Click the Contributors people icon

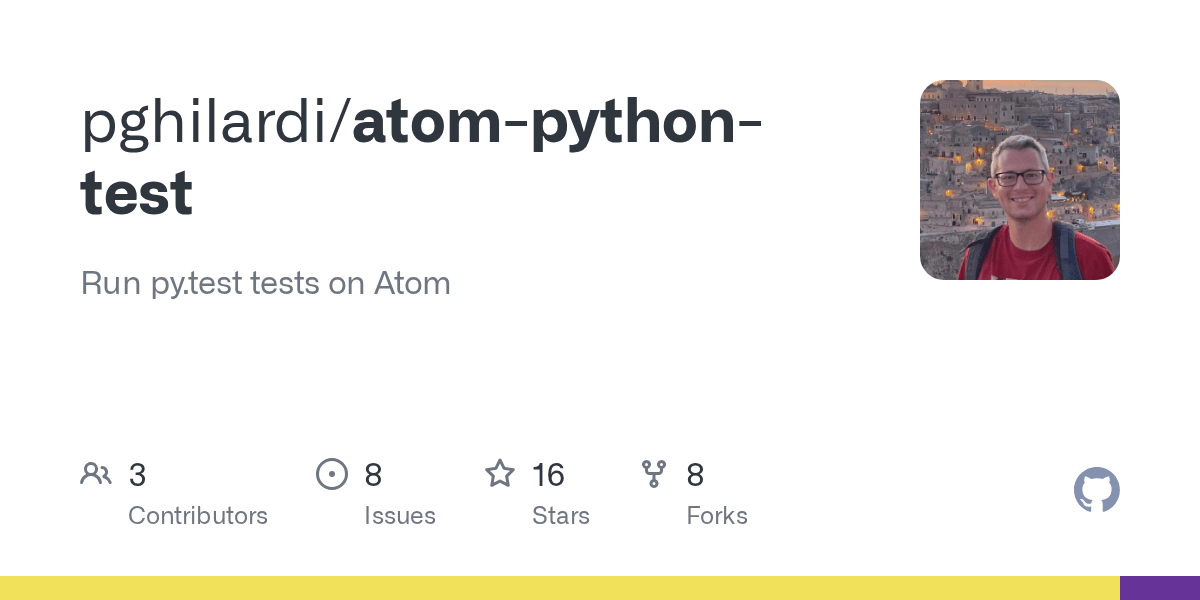click(96, 474)
